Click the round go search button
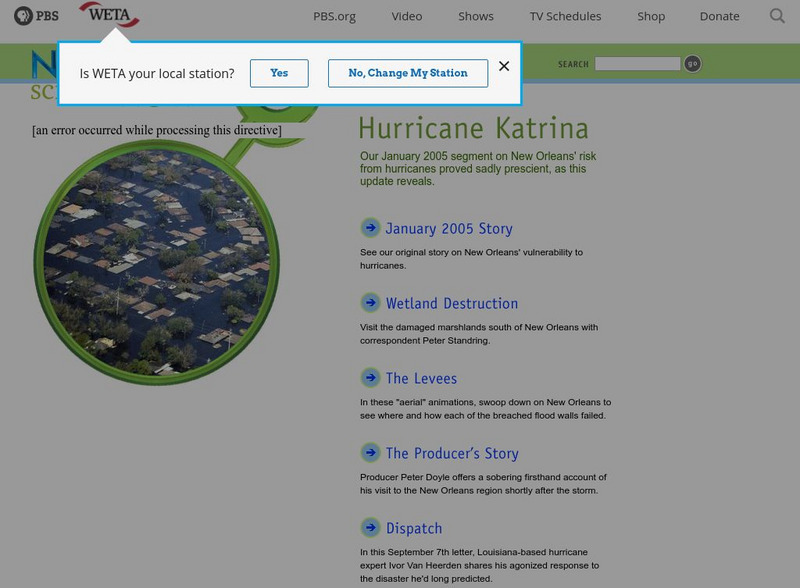Image resolution: width=800 pixels, height=588 pixels. [x=692, y=64]
